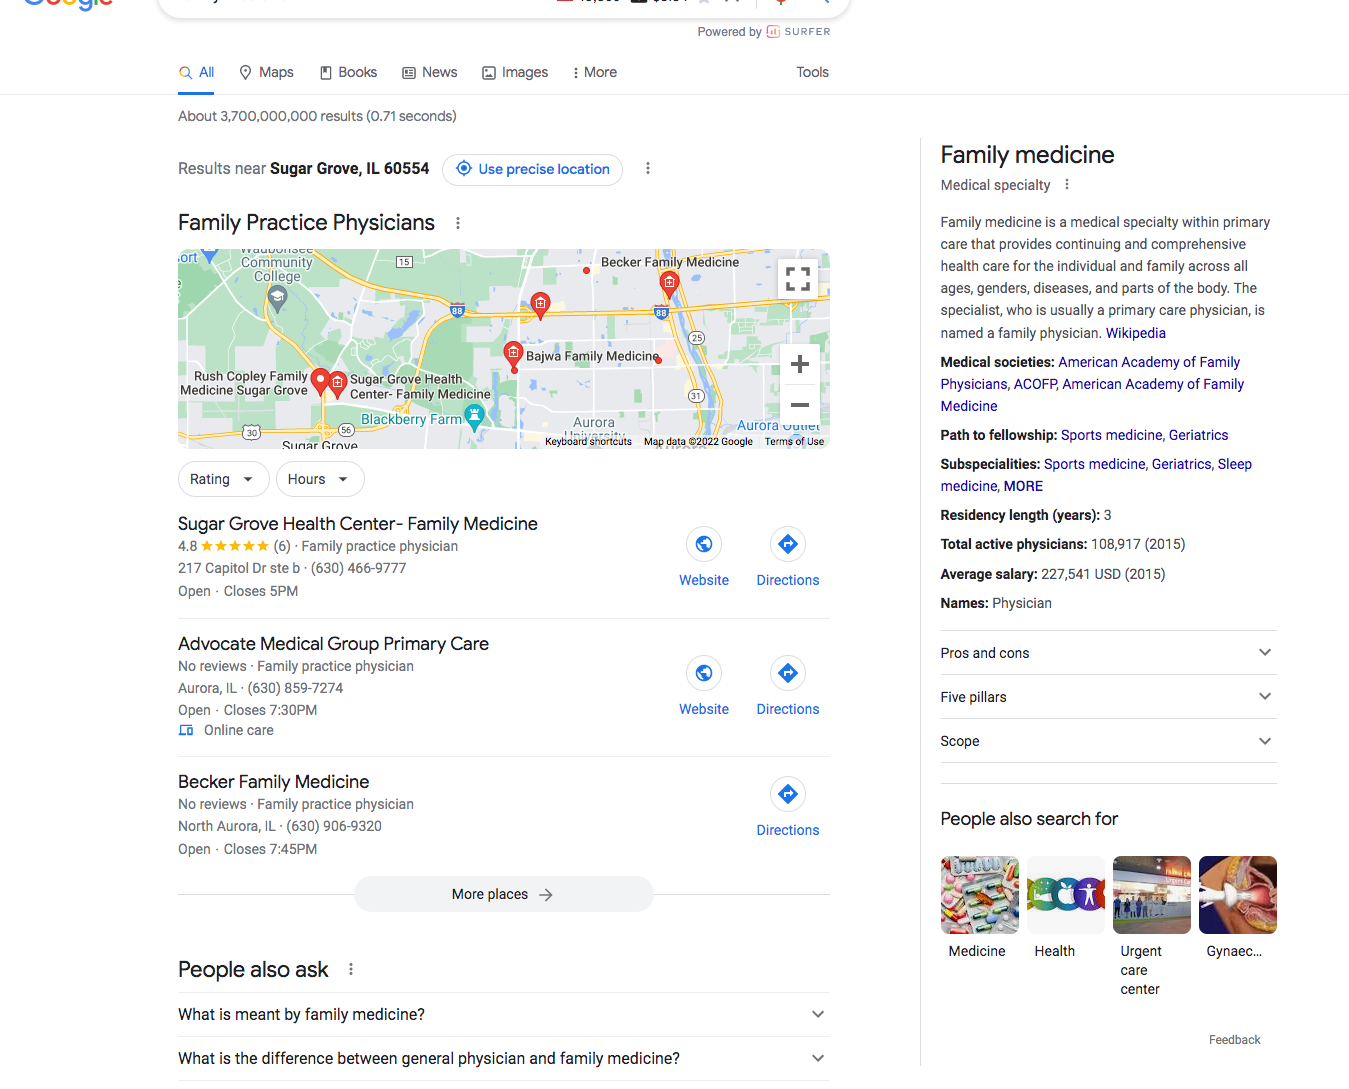The height and width of the screenshot is (1089, 1349).
Task: Open options menu beside Use precise location
Action: pos(648,168)
